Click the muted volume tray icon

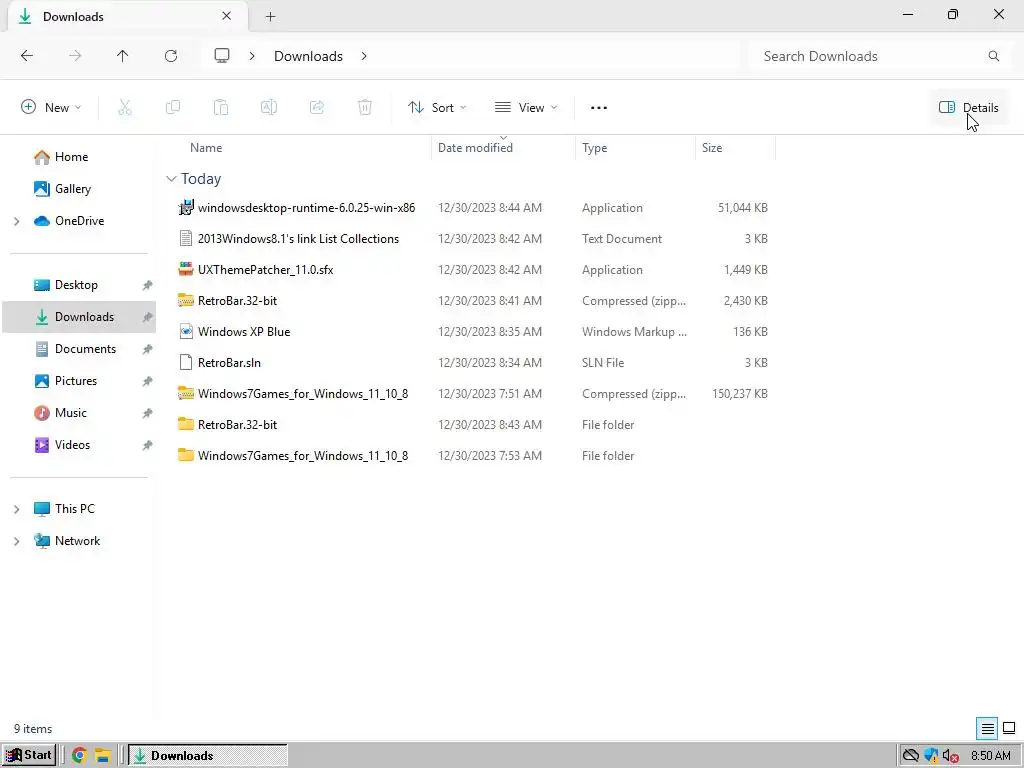click(x=950, y=756)
